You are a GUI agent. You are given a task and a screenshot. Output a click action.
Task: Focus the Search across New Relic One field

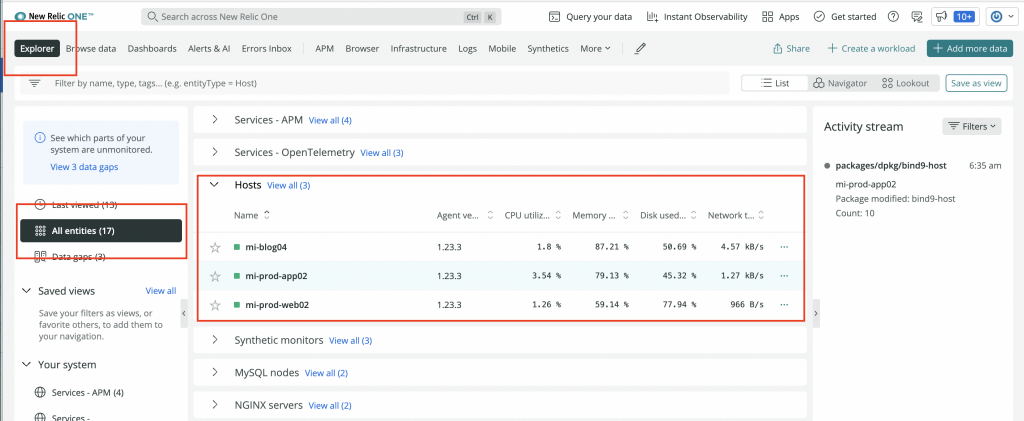(x=321, y=17)
